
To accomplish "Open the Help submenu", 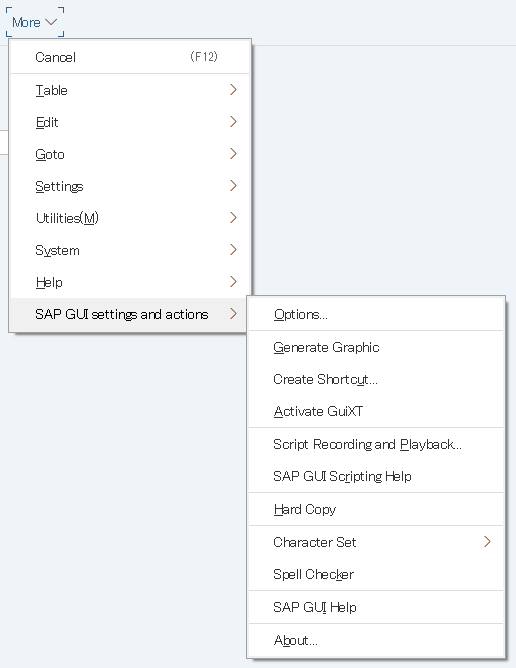I will (x=130, y=282).
